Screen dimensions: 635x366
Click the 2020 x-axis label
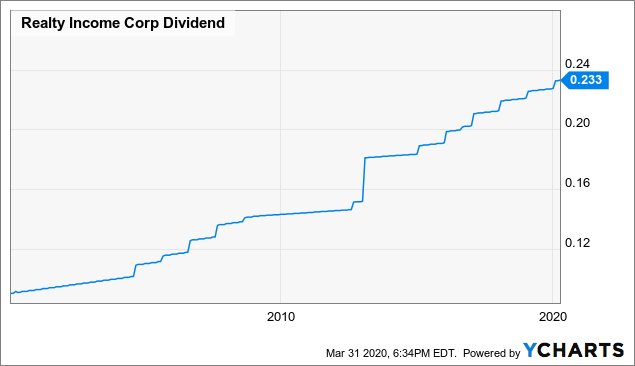553,317
